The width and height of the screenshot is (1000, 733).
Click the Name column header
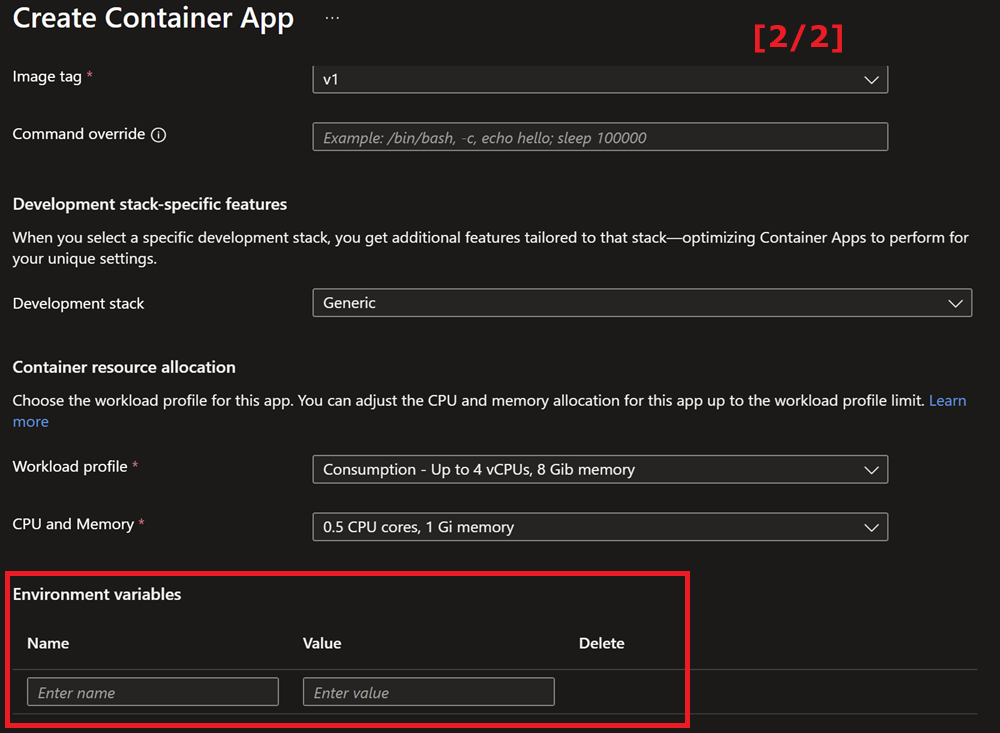coord(48,643)
